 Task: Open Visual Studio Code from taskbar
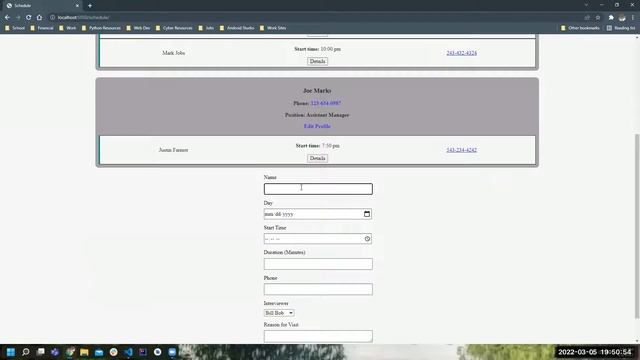click(129, 352)
